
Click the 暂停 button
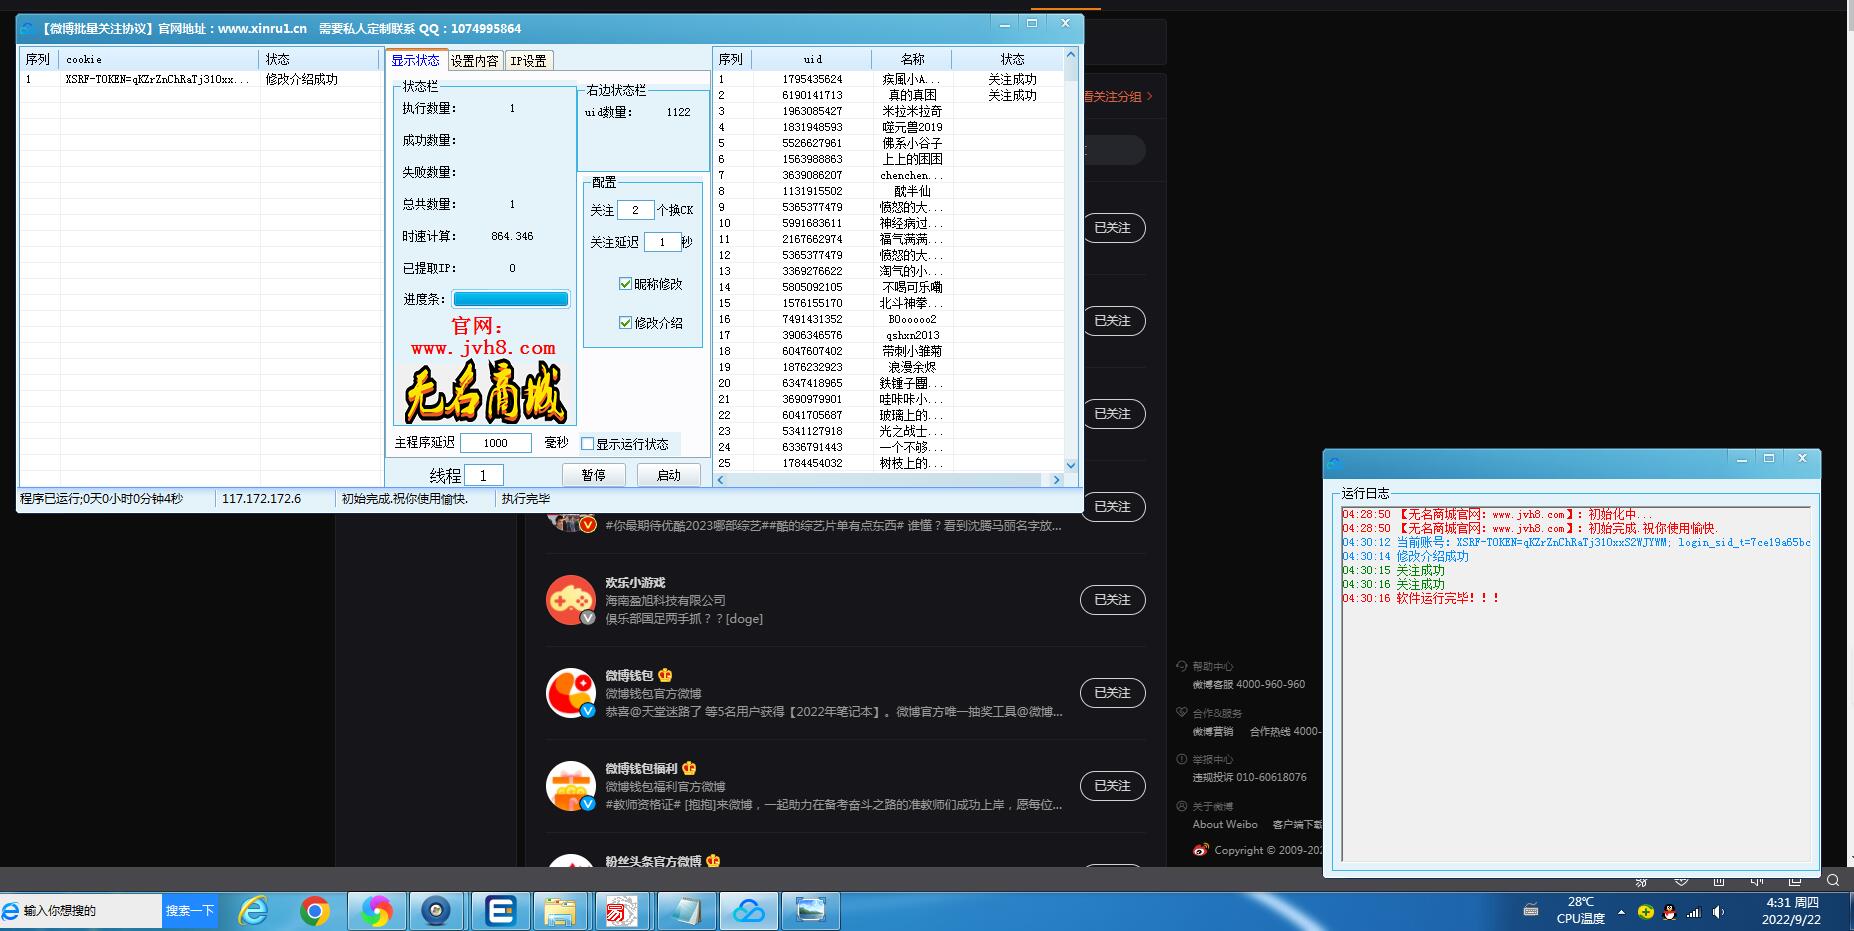[593, 475]
